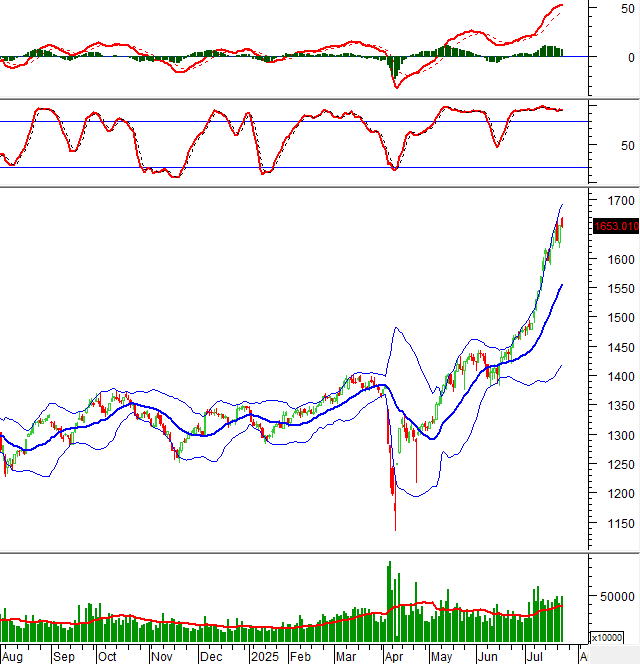
Task: Click the Mar month label on time axis
Action: click(x=346, y=657)
